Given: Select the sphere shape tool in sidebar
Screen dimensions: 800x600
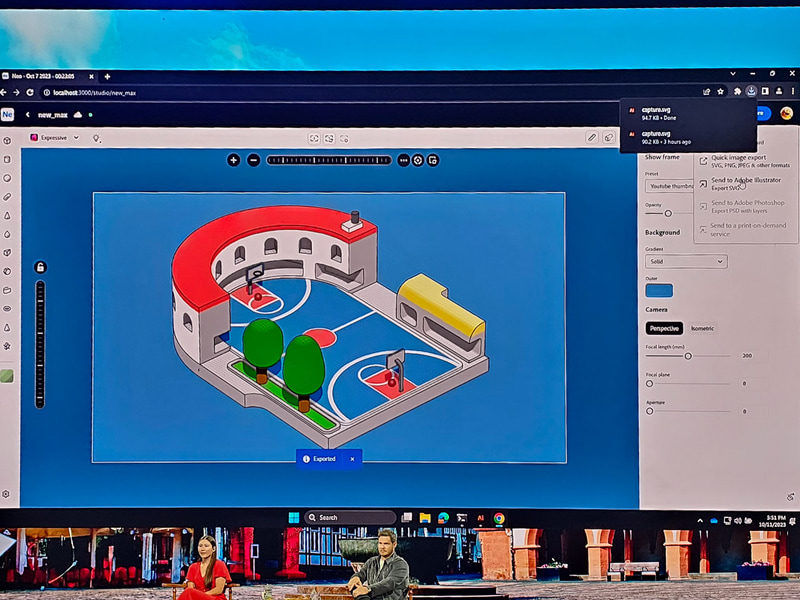Looking at the screenshot, I should (7, 178).
